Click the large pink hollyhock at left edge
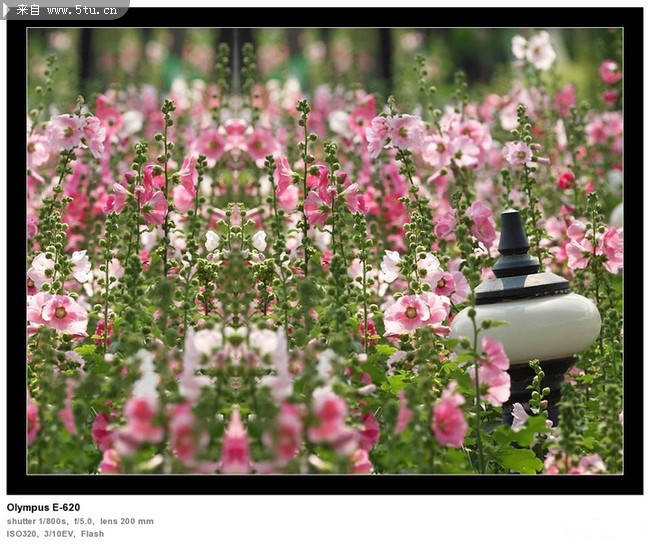Image resolution: width=650 pixels, height=544 pixels. pos(62,313)
